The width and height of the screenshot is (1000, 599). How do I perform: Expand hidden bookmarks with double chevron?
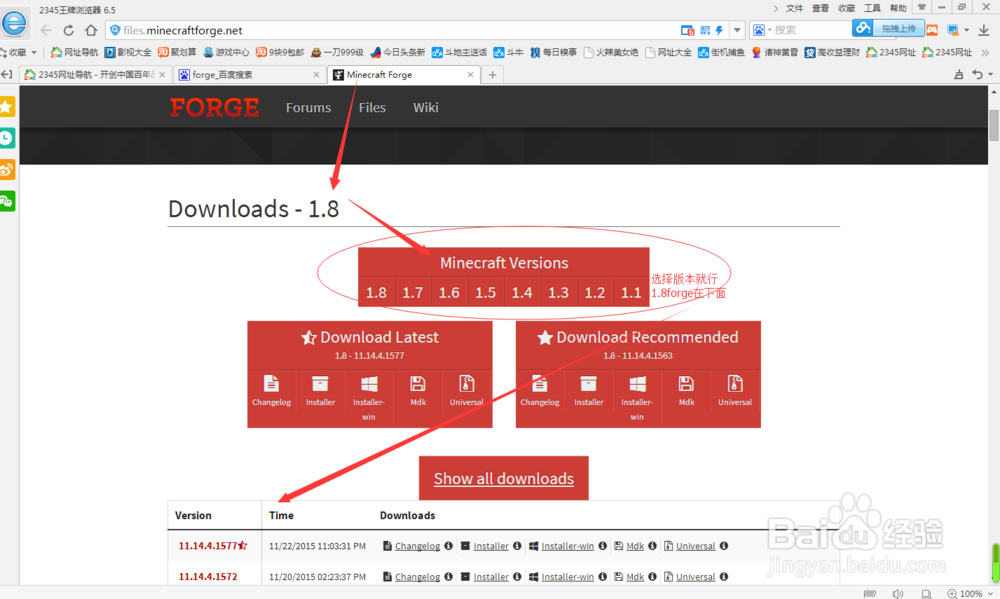(985, 52)
